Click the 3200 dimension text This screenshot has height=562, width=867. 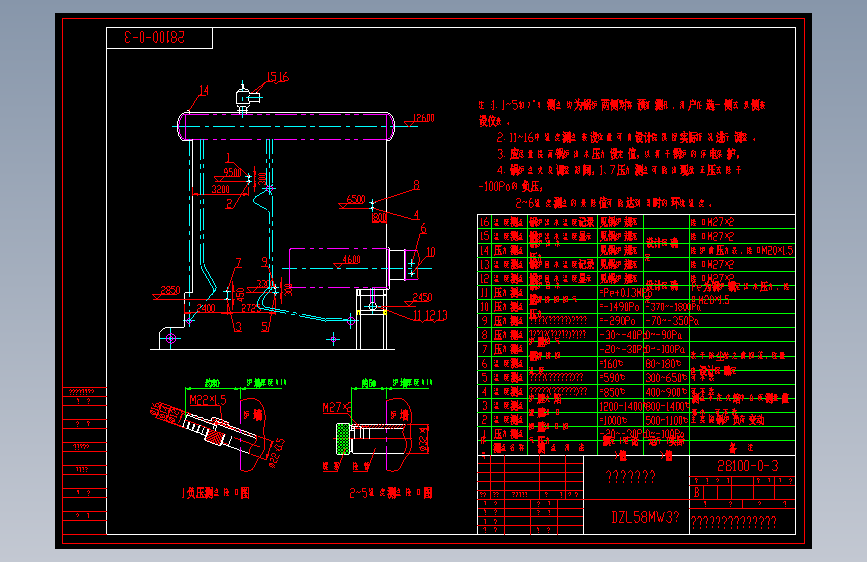(x=221, y=189)
